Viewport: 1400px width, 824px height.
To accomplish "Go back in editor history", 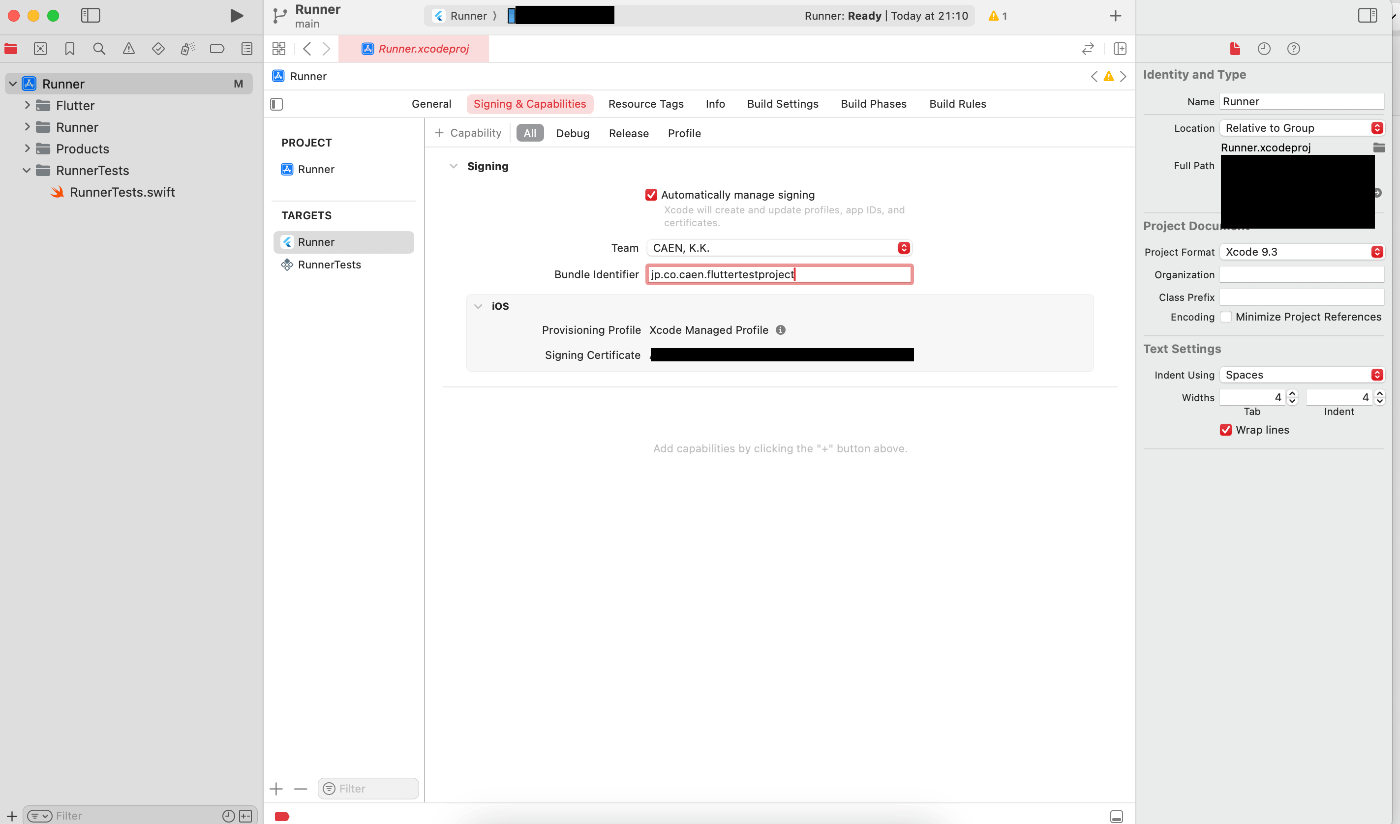I will tap(307, 48).
